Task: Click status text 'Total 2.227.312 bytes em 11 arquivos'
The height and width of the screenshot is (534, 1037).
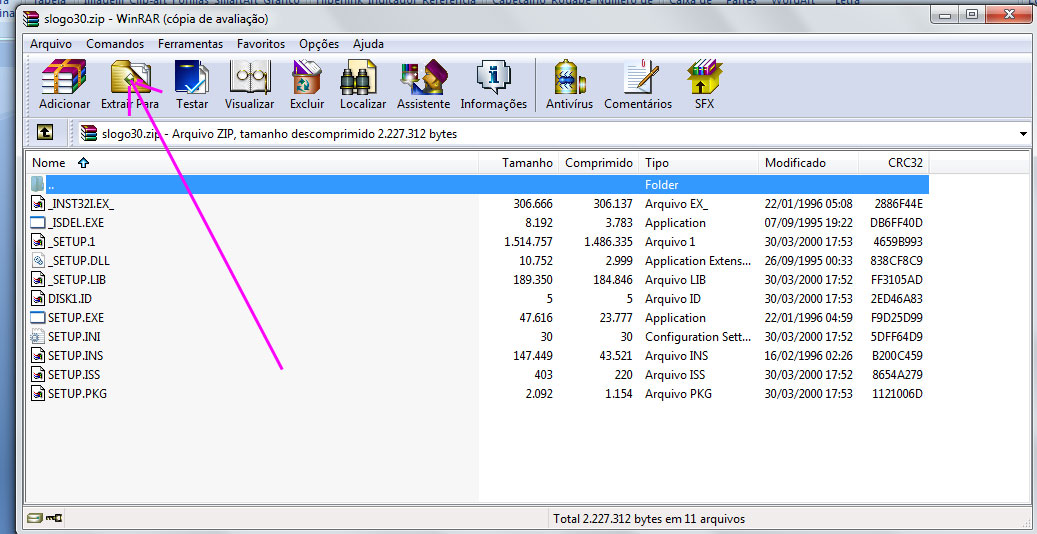Action: click(x=649, y=519)
